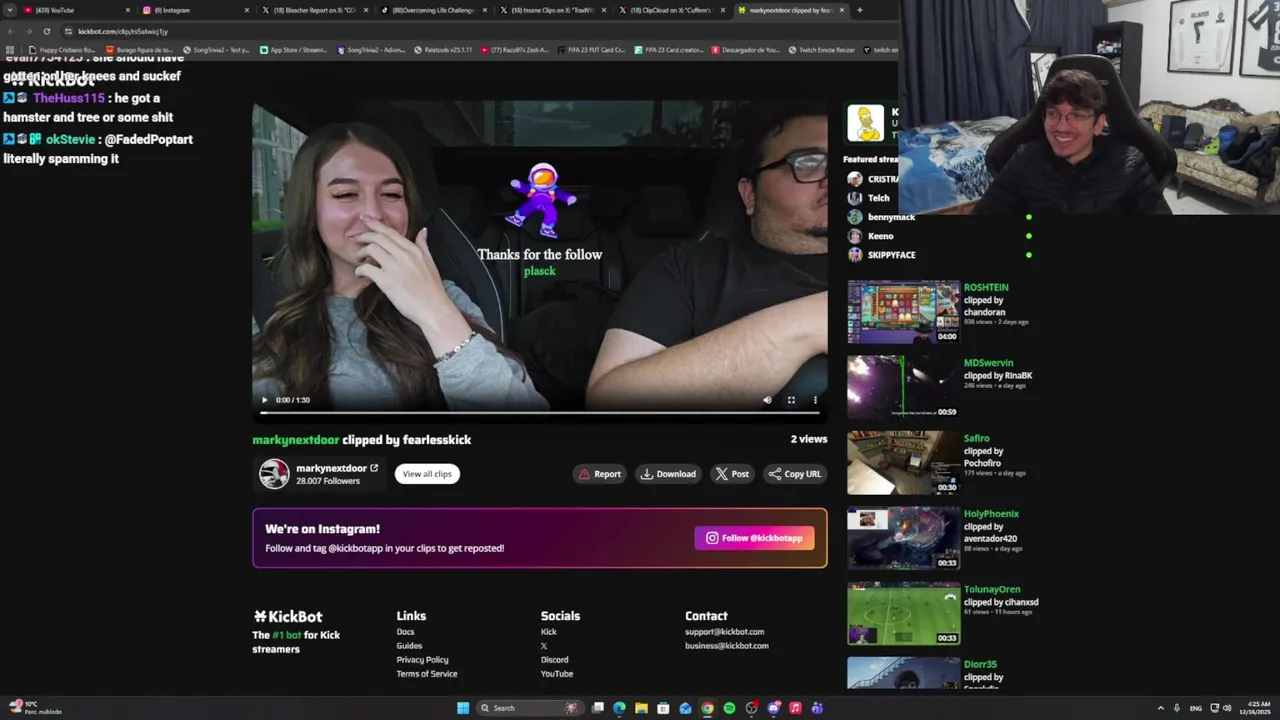The height and width of the screenshot is (720, 1280).
Task: Open Google Chrome from taskbar
Action: click(707, 708)
